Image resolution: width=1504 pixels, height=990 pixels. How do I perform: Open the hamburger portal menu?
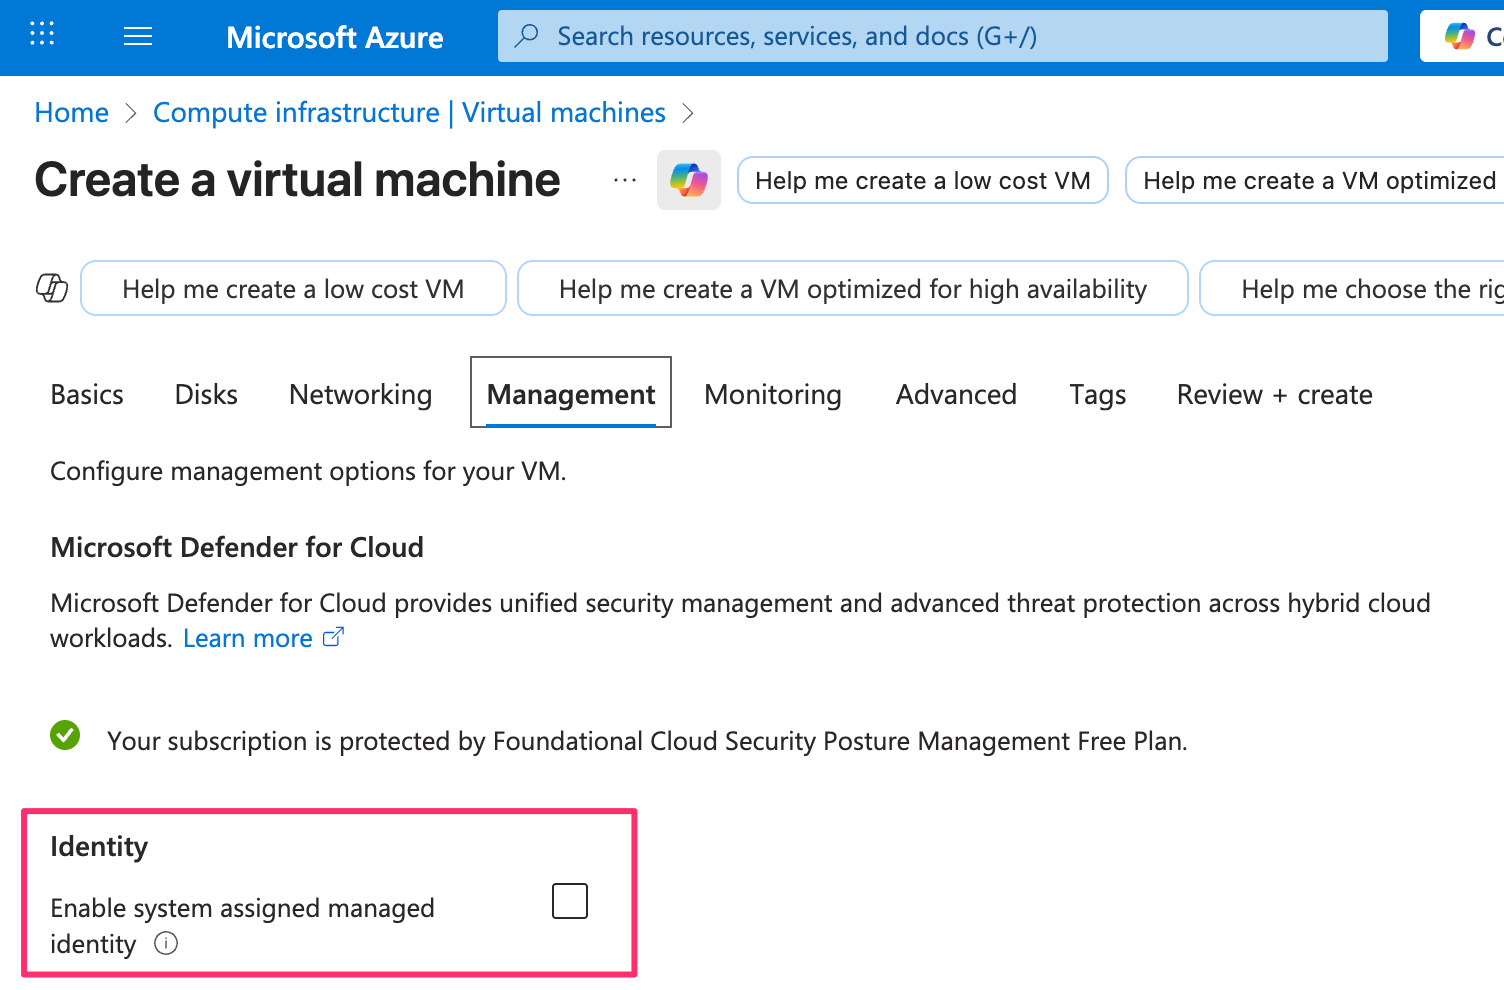pyautogui.click(x=137, y=37)
